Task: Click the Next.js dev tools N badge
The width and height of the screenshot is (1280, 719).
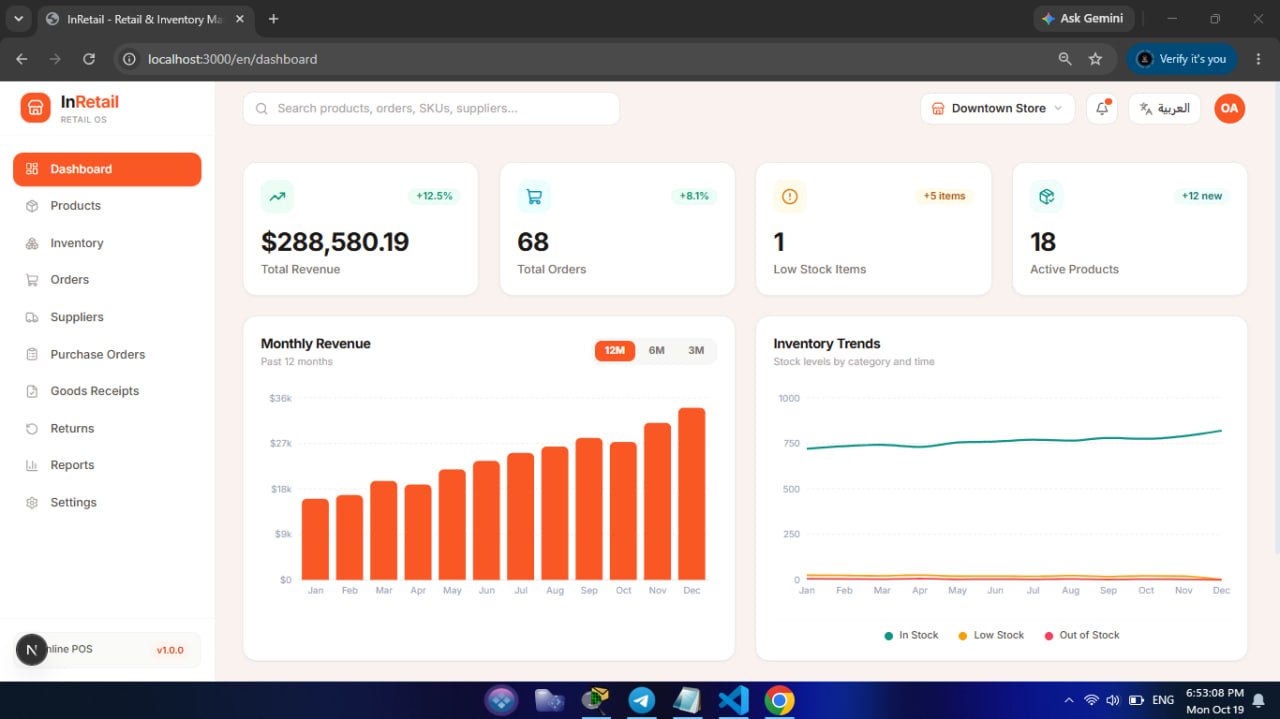Action: click(x=32, y=650)
